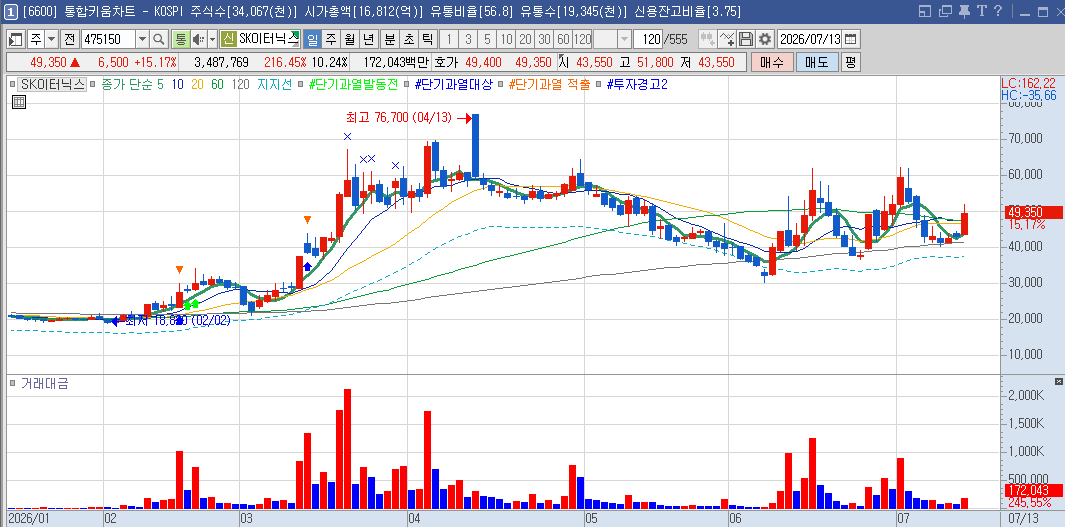Open stock code 475150 dropdown arrow
The image size is (1065, 527).
143,39
